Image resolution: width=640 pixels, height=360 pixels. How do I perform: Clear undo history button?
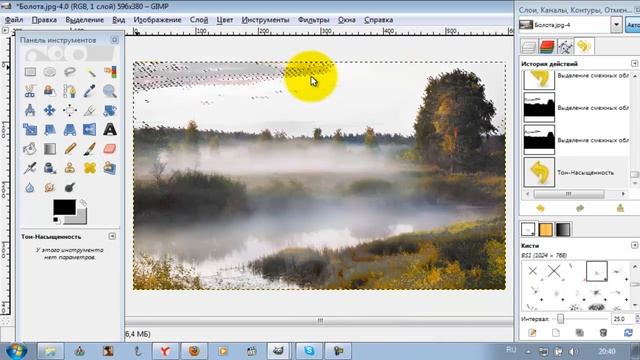click(620, 208)
